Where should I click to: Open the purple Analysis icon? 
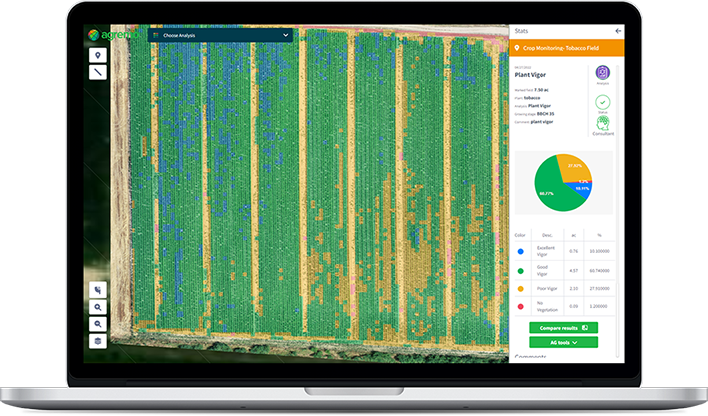pos(602,73)
